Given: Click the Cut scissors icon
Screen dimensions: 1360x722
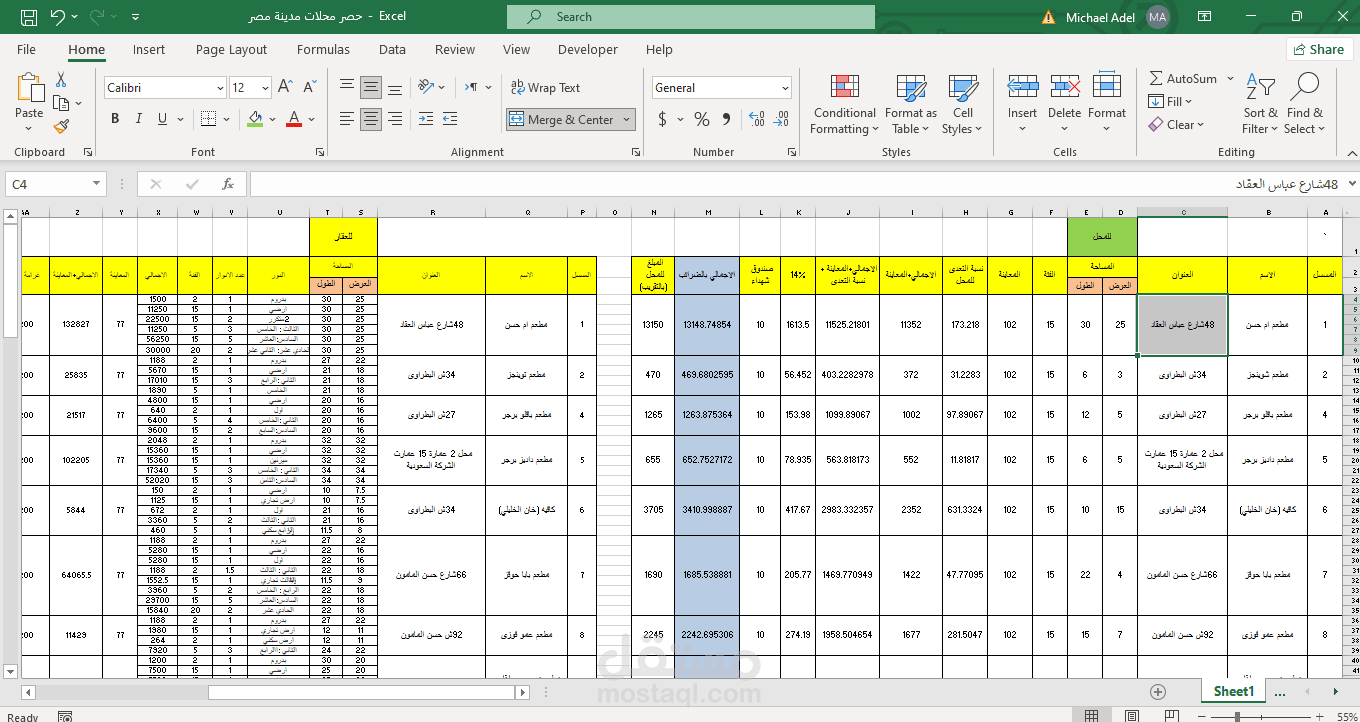Looking at the screenshot, I should click(61, 80).
